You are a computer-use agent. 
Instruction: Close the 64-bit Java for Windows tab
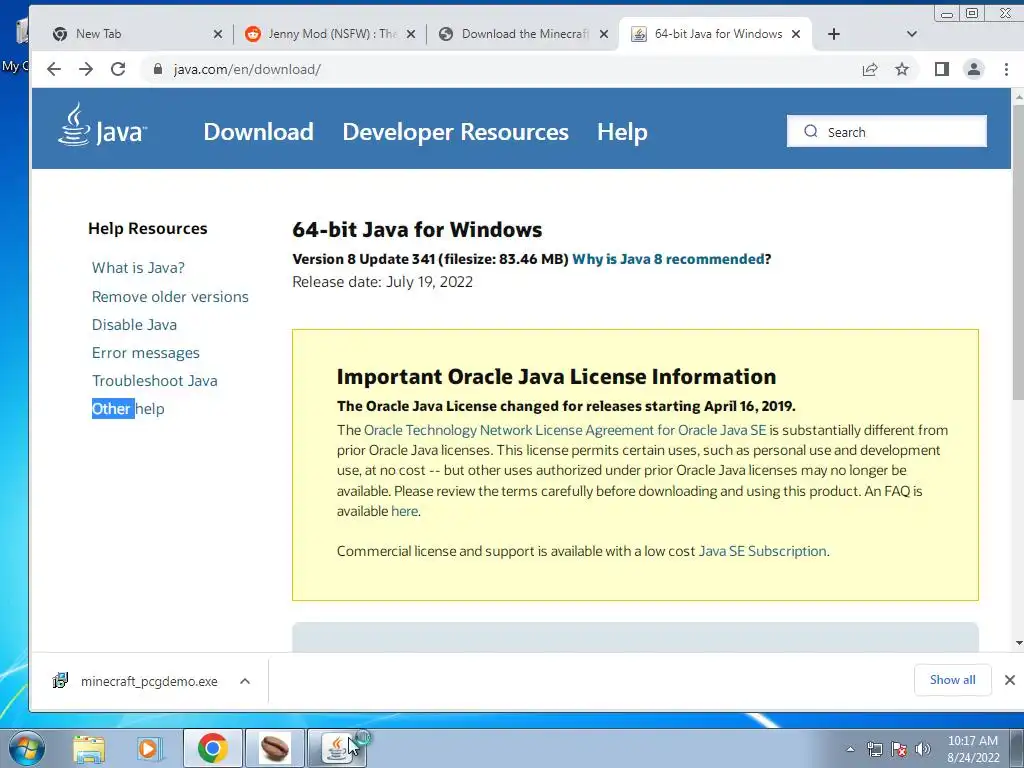(796, 34)
